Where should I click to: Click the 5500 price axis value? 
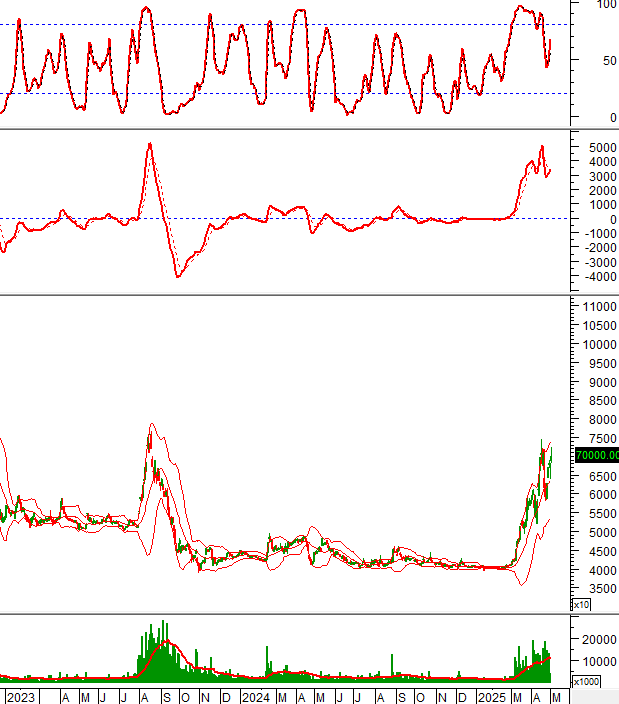602,513
